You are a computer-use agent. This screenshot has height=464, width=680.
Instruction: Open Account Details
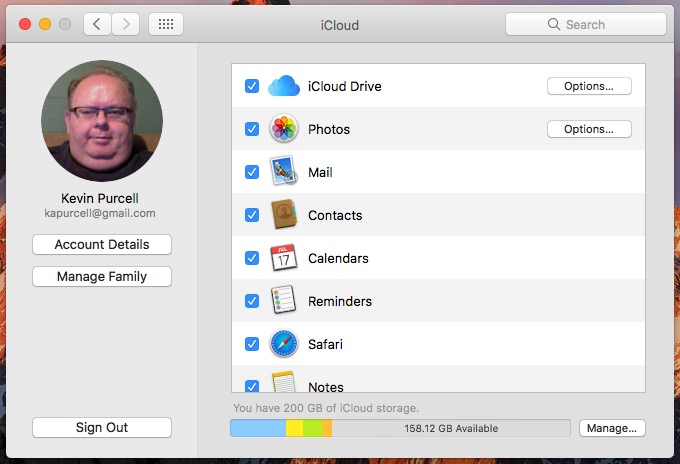tap(102, 245)
